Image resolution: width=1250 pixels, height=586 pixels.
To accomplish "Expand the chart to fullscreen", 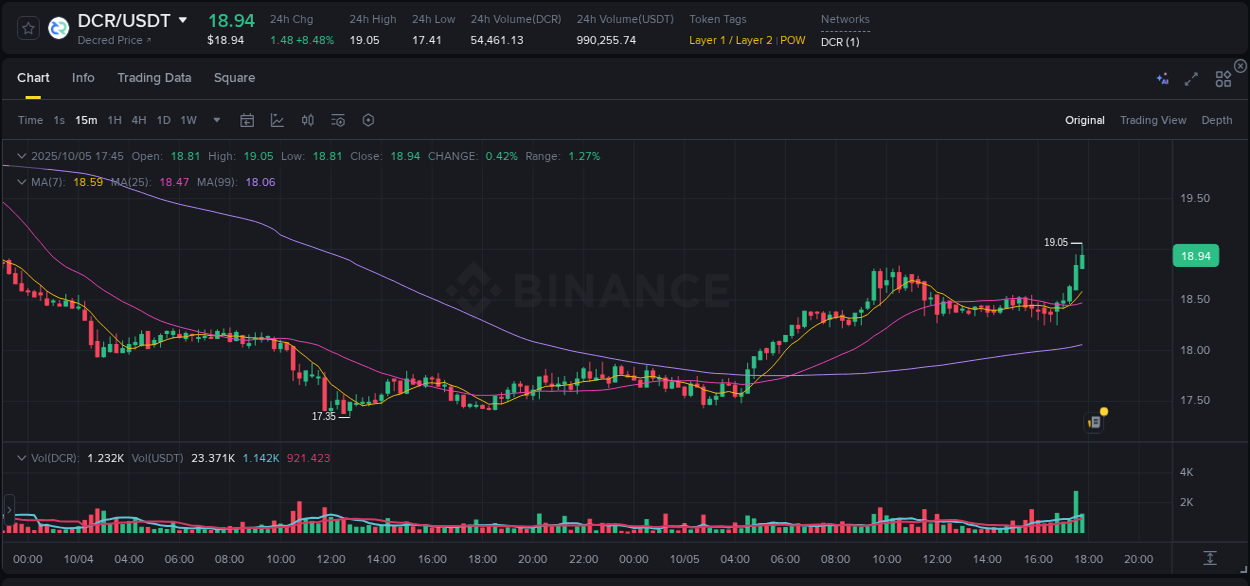I will pos(1190,78).
